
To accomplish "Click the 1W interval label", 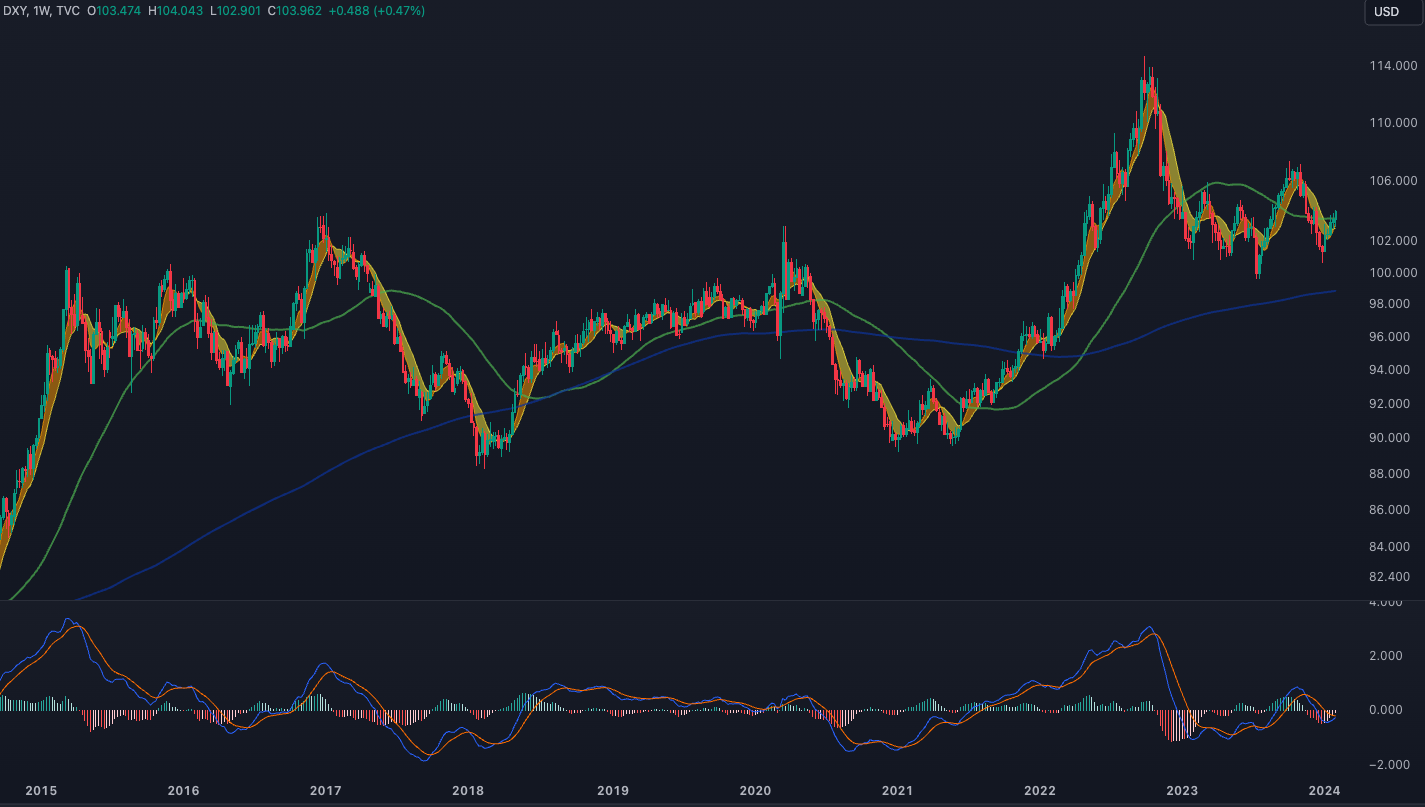I will coord(43,11).
